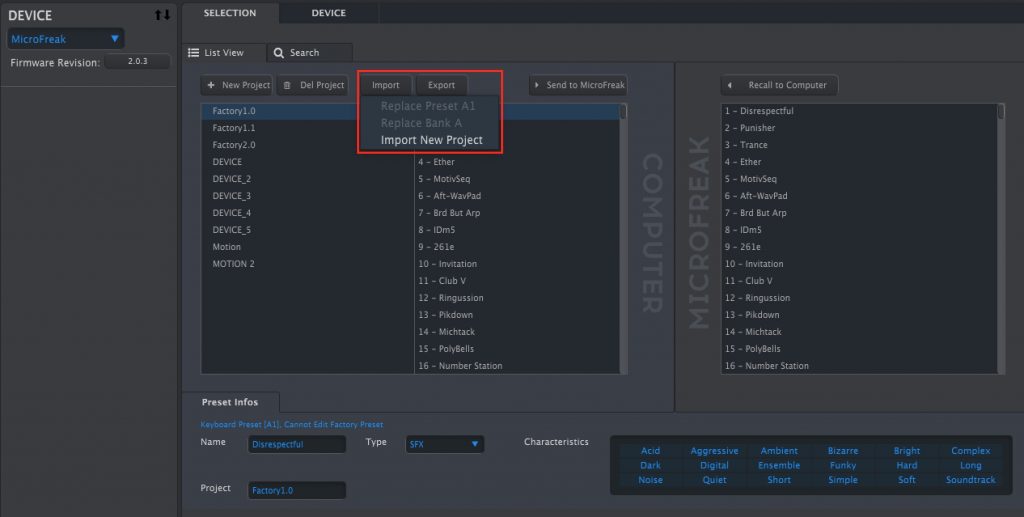This screenshot has height=517, width=1024.
Task: Click the List View icon
Action: (194, 53)
